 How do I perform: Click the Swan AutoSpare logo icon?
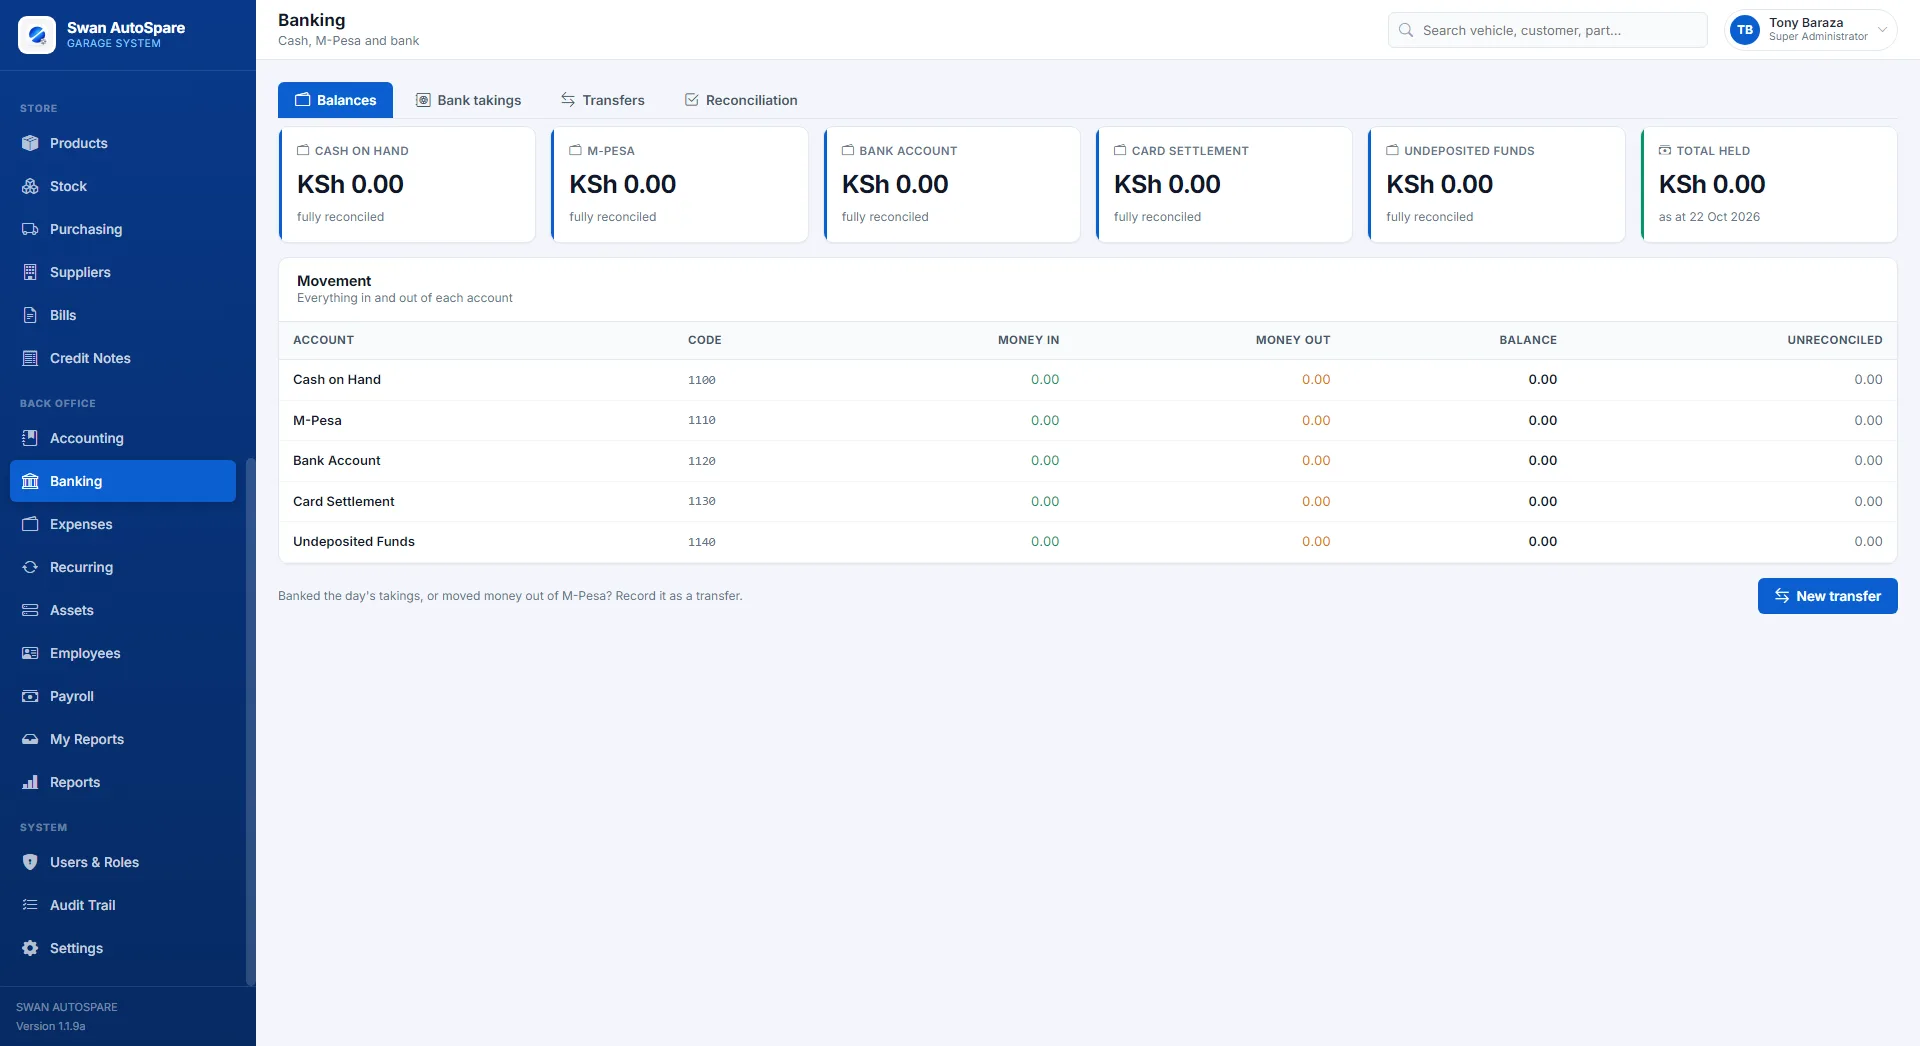coord(37,35)
